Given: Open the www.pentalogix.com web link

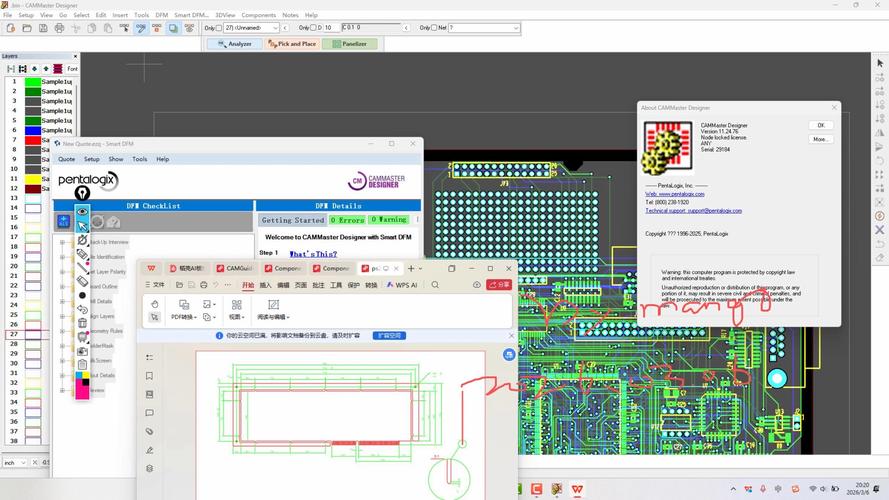Looking at the screenshot, I should (675, 194).
